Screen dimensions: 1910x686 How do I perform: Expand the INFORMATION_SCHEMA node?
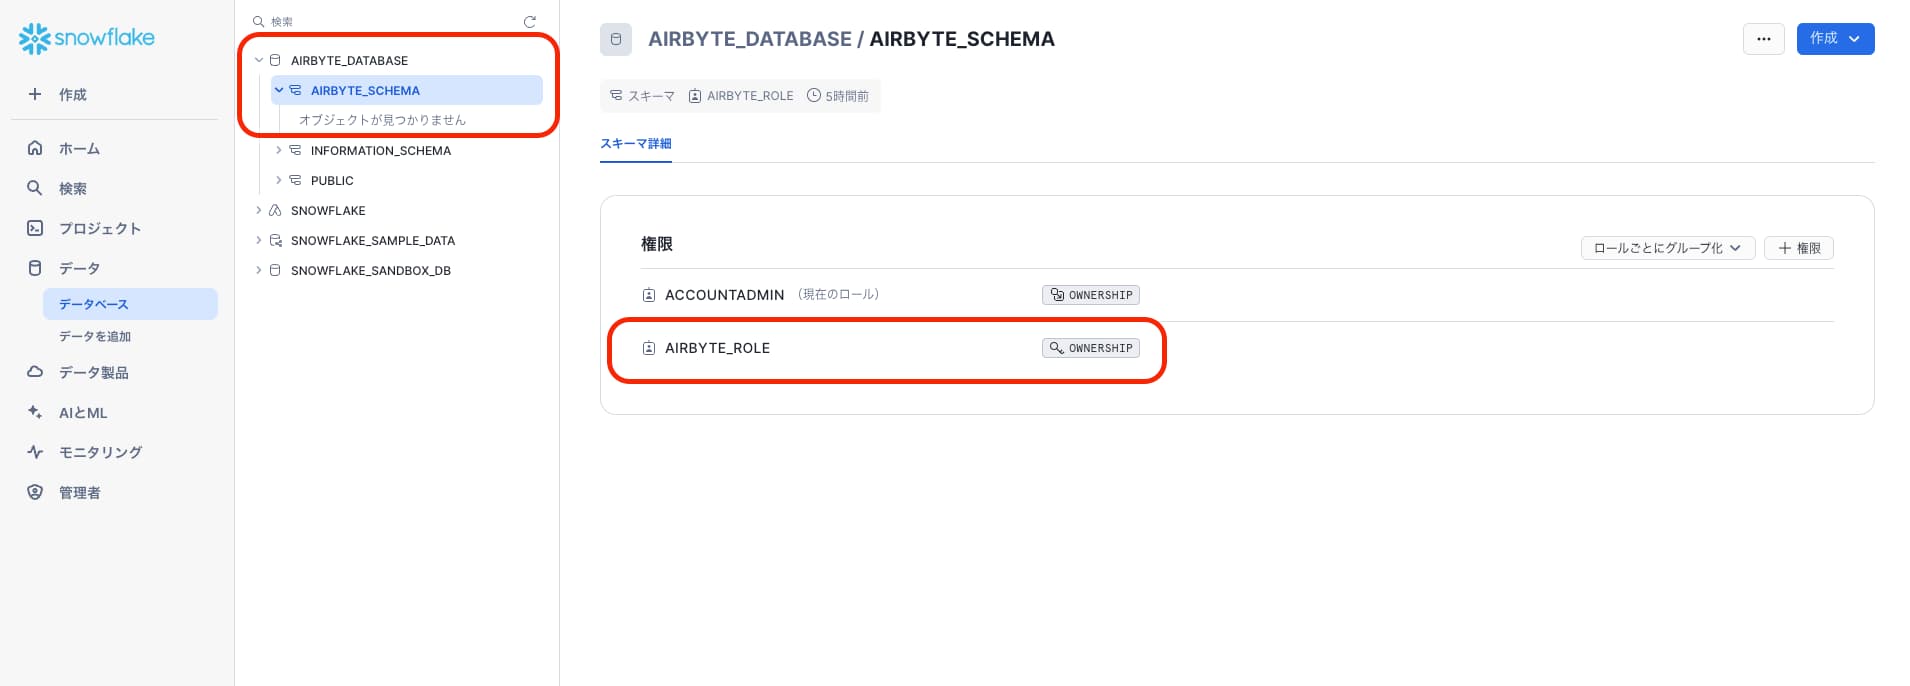(x=279, y=150)
